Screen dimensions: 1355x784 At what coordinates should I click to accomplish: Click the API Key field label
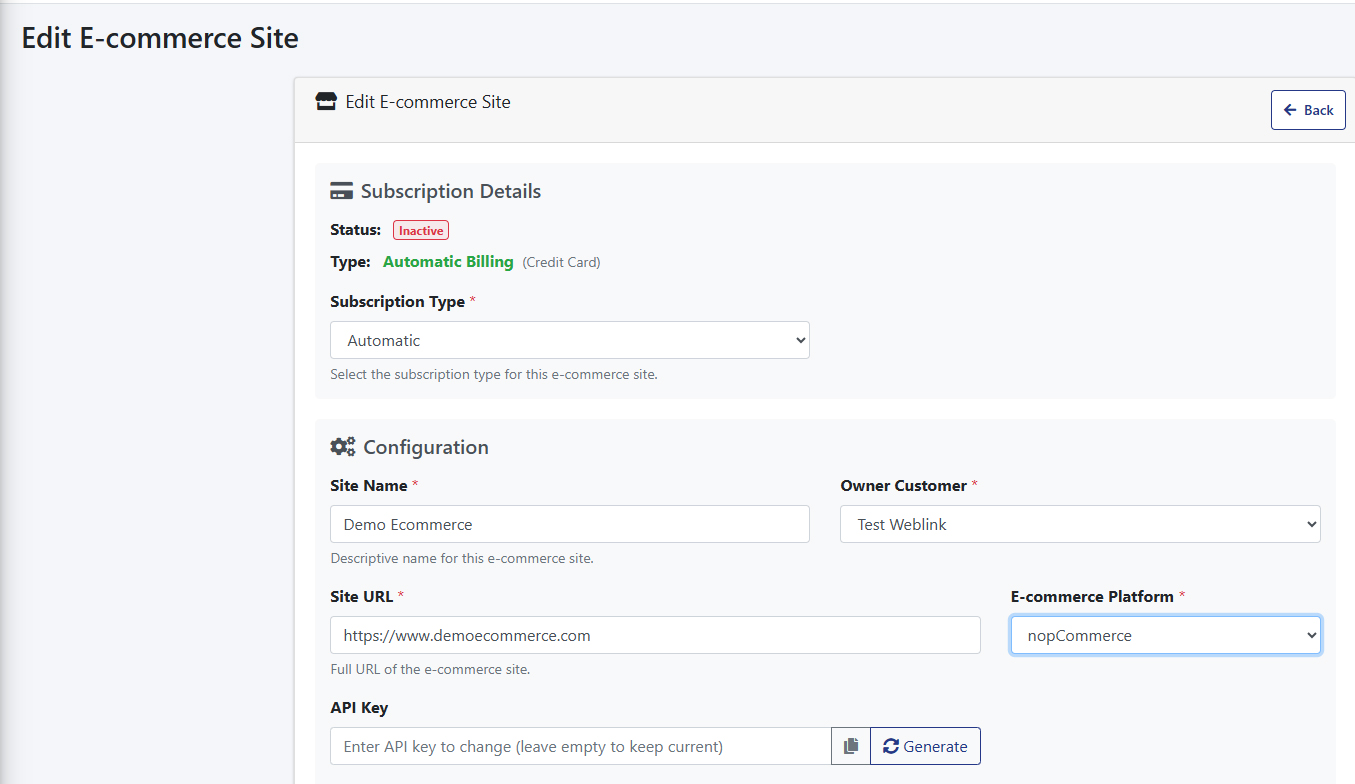359,708
